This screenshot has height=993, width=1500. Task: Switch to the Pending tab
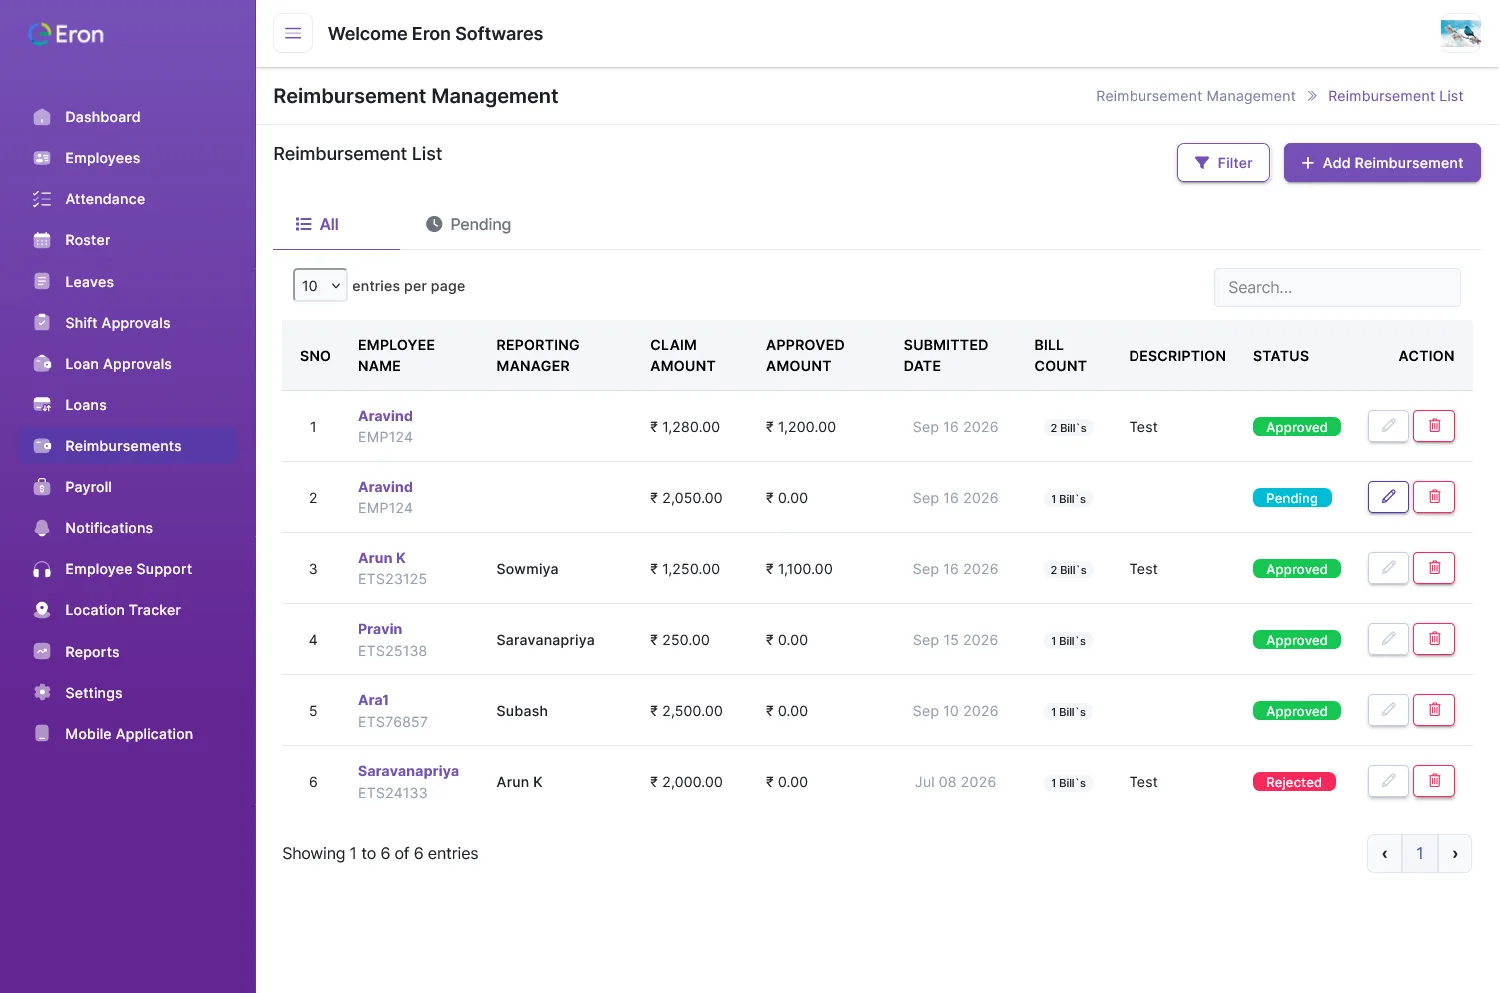(468, 224)
